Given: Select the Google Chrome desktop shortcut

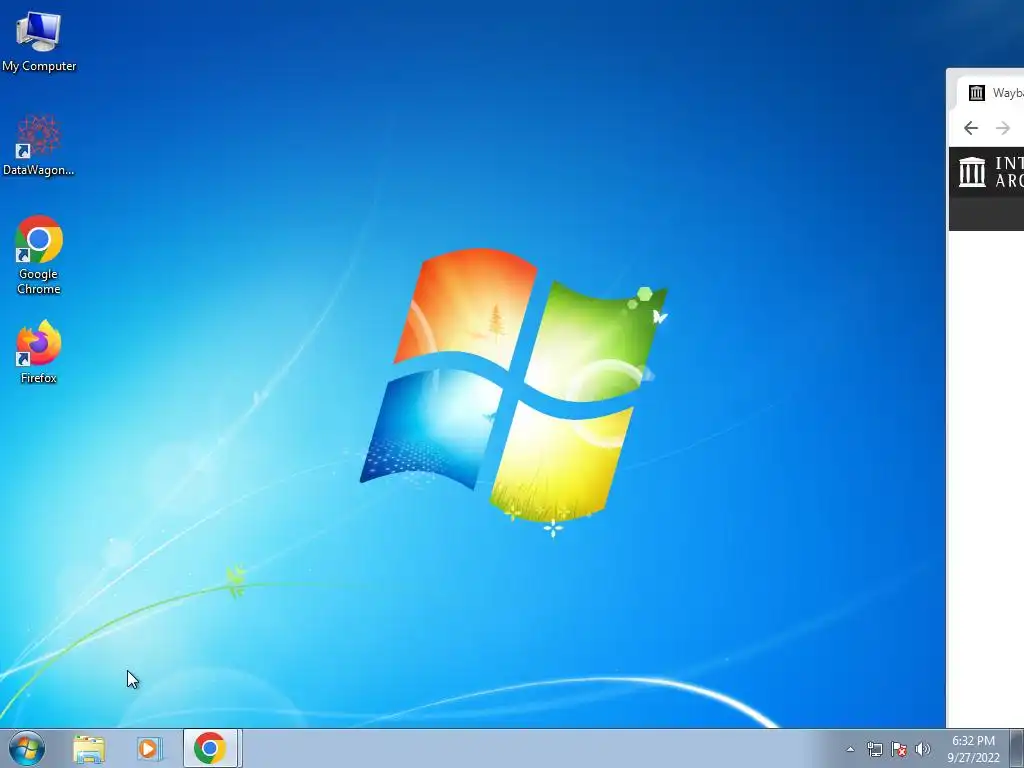Looking at the screenshot, I should (39, 255).
